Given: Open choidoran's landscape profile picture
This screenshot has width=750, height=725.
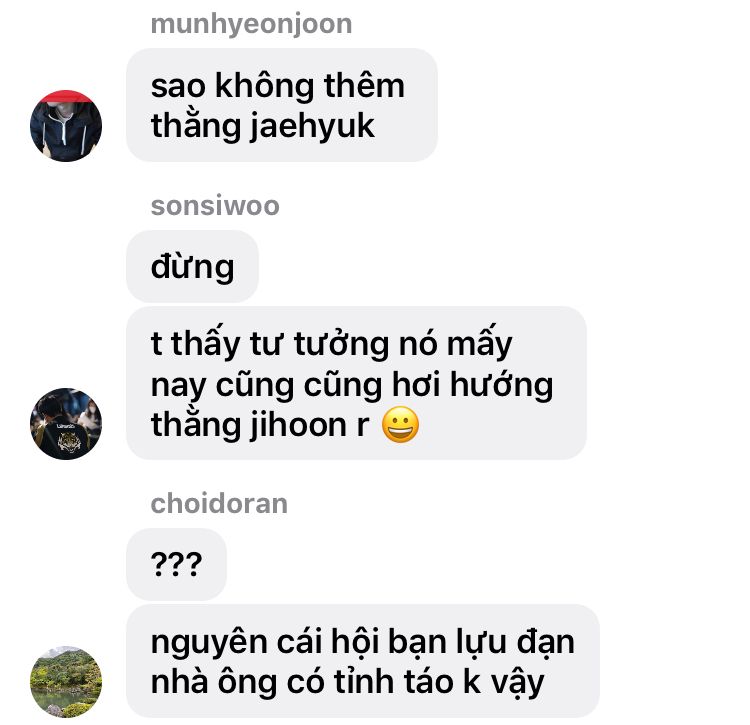Looking at the screenshot, I should pos(66,681).
